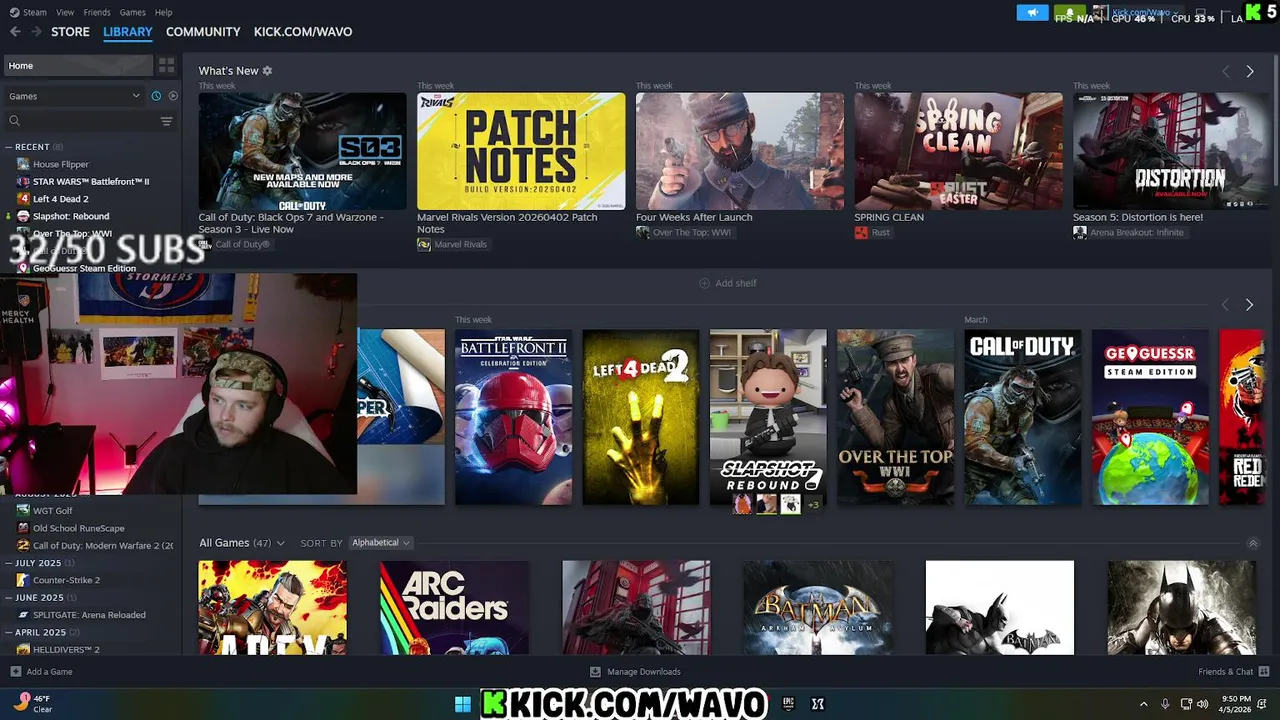The height and width of the screenshot is (720, 1280).
Task: Toggle sort by recent clock icon
Action: point(156,96)
